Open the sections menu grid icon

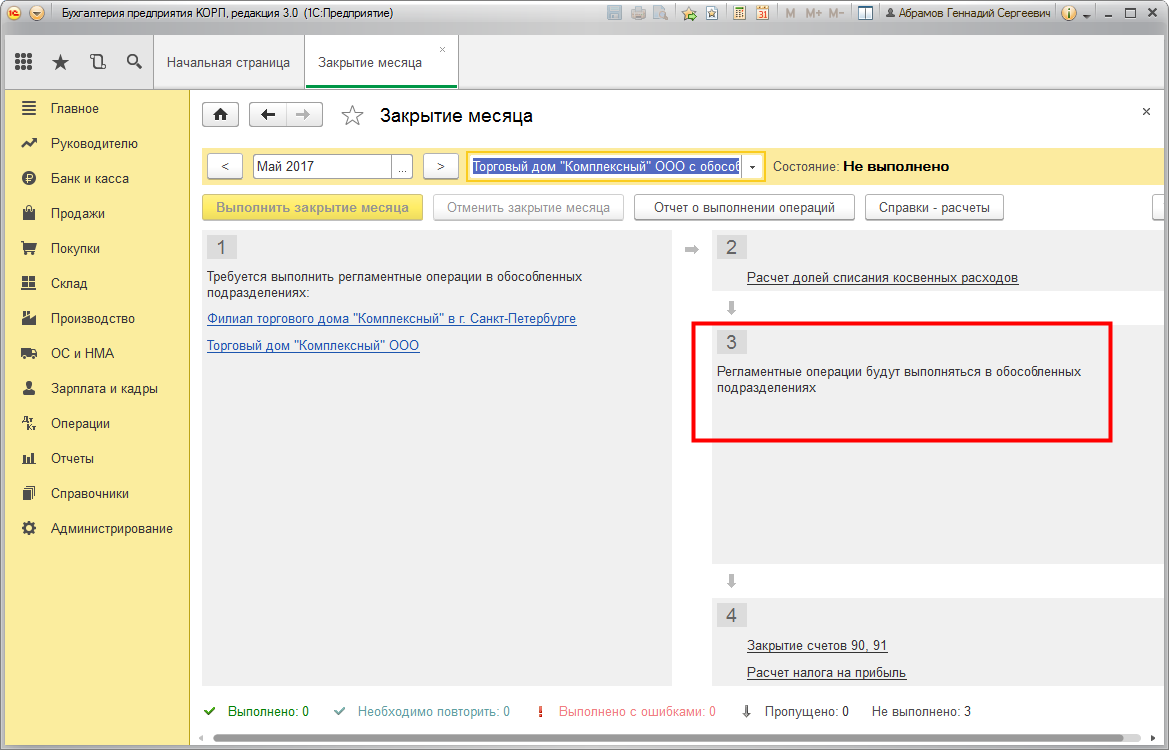point(23,62)
